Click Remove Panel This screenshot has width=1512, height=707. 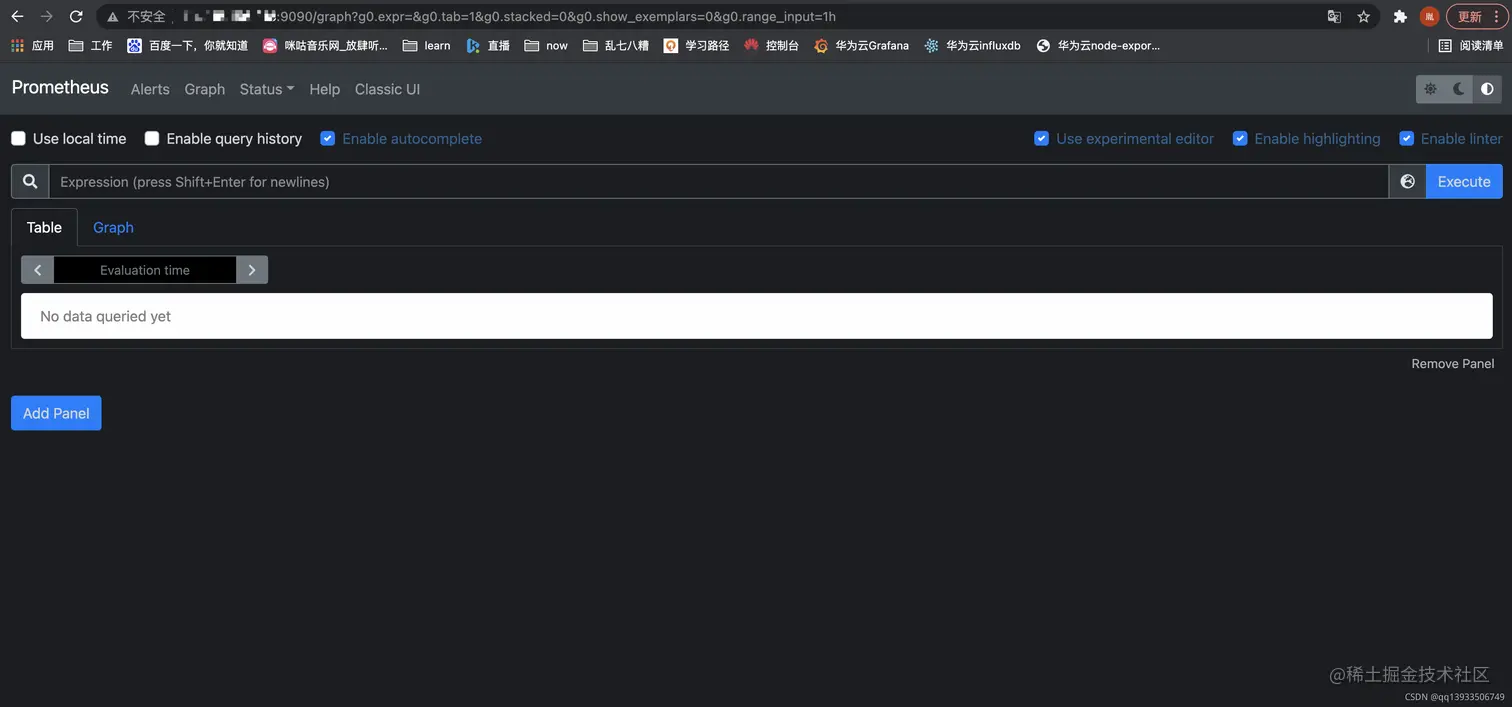(1452, 364)
